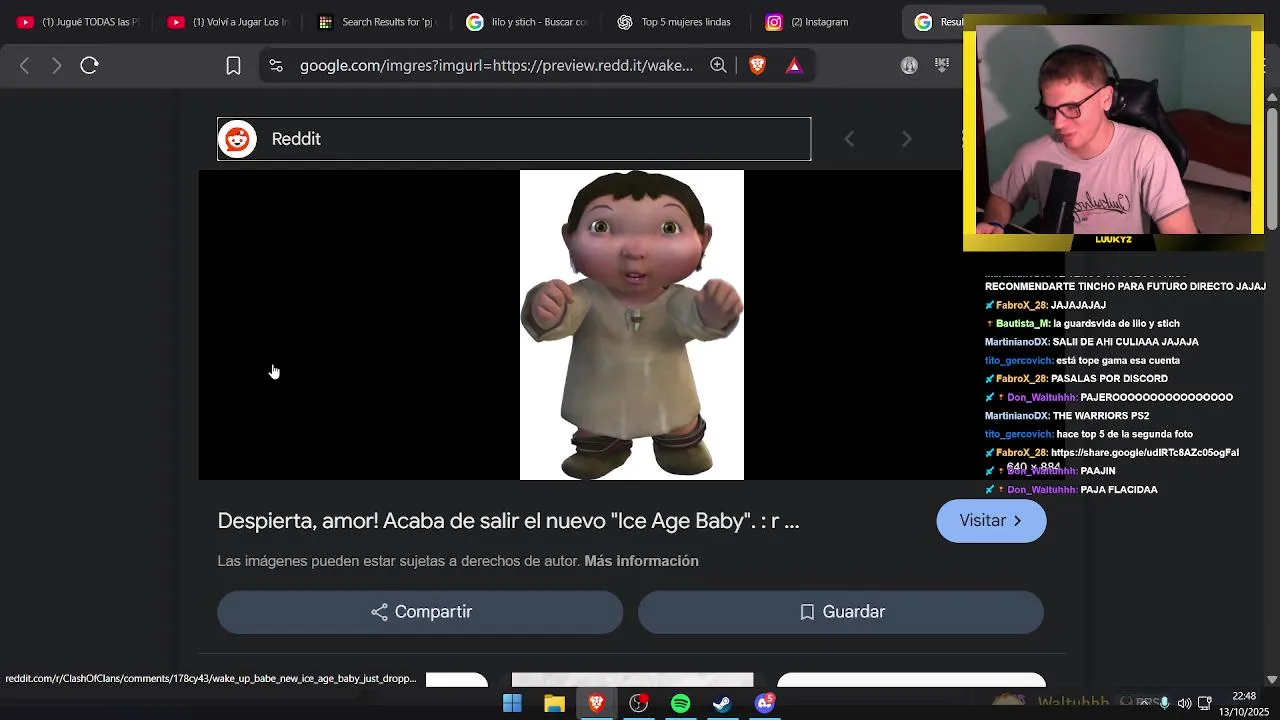Viewport: 1280px width, 720px height.
Task: Click the Guardar save button
Action: click(841, 612)
